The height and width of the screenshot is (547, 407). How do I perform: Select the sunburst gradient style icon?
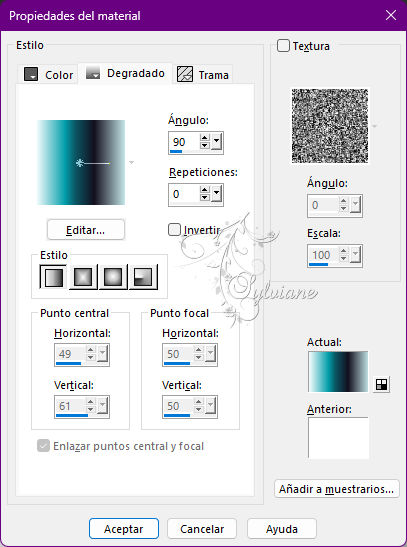[113, 277]
